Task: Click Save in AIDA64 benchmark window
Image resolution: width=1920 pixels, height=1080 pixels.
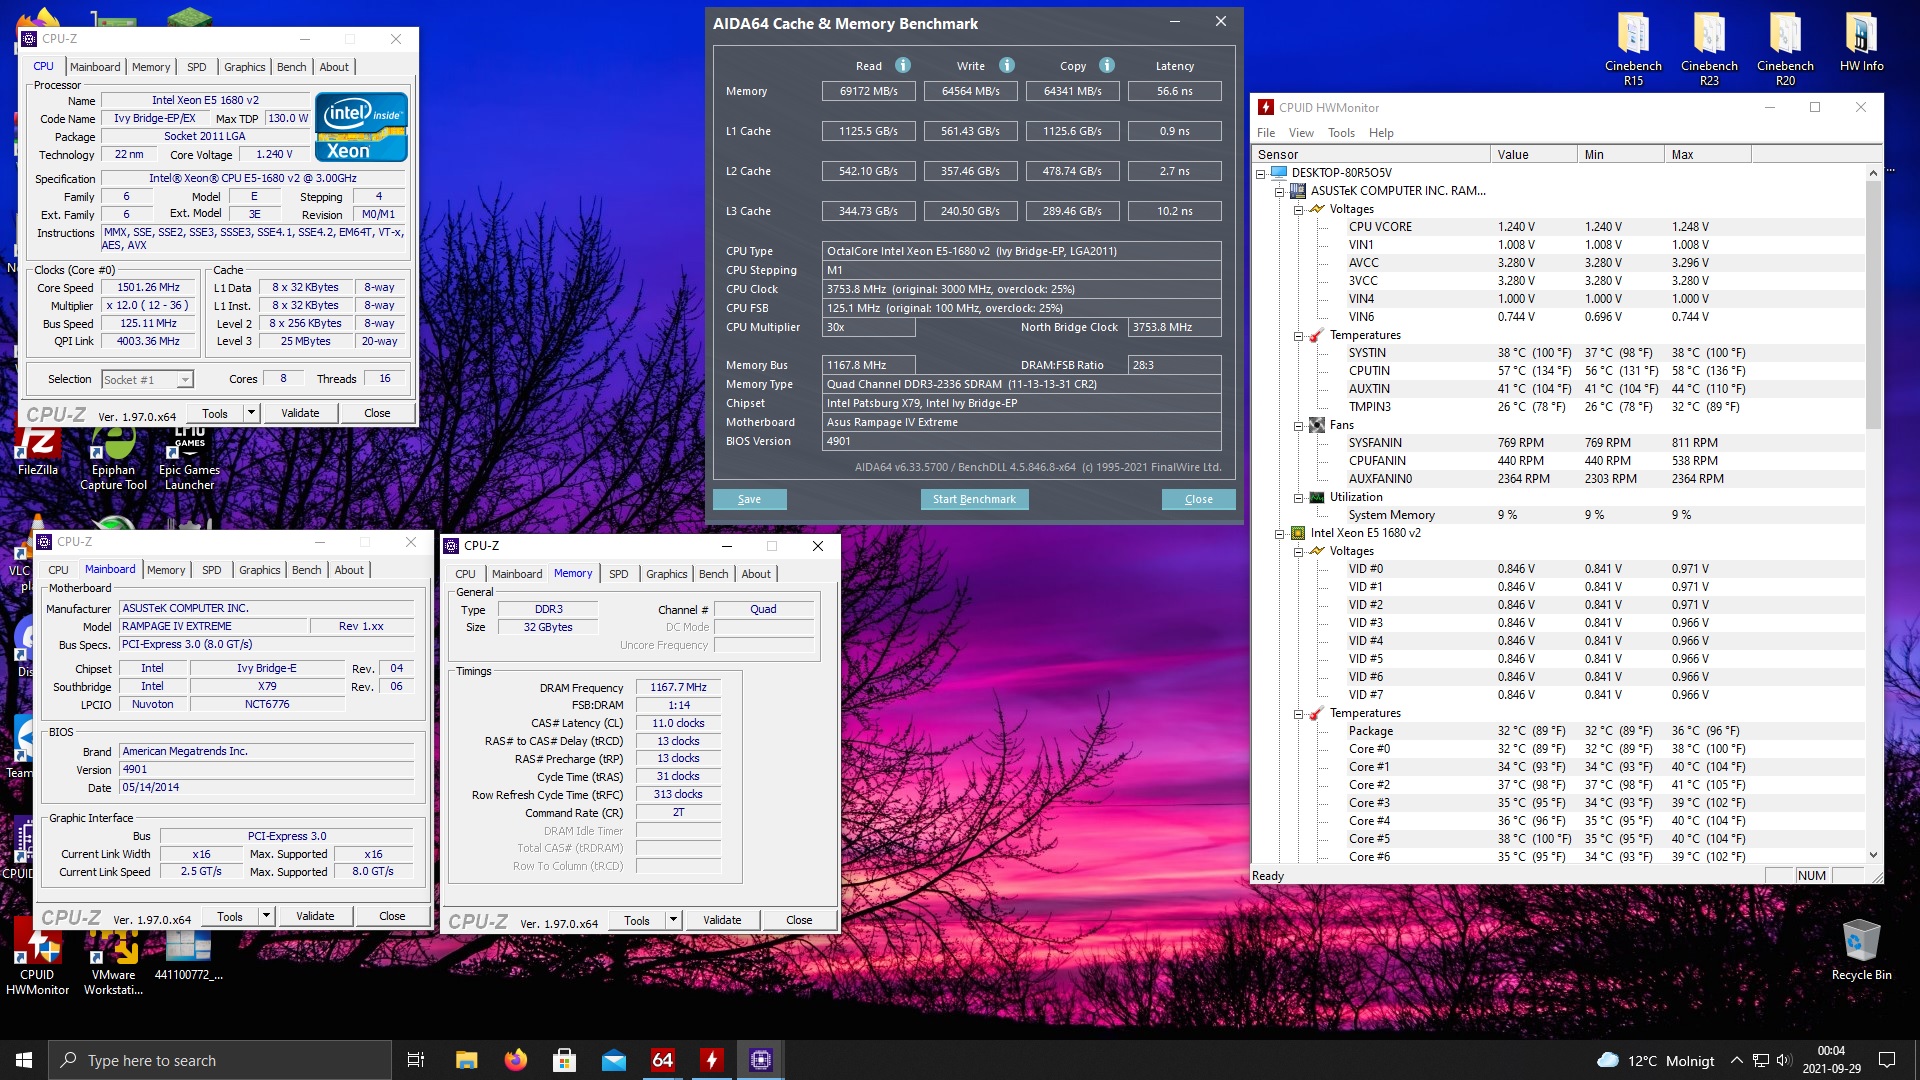Action: [x=749, y=499]
